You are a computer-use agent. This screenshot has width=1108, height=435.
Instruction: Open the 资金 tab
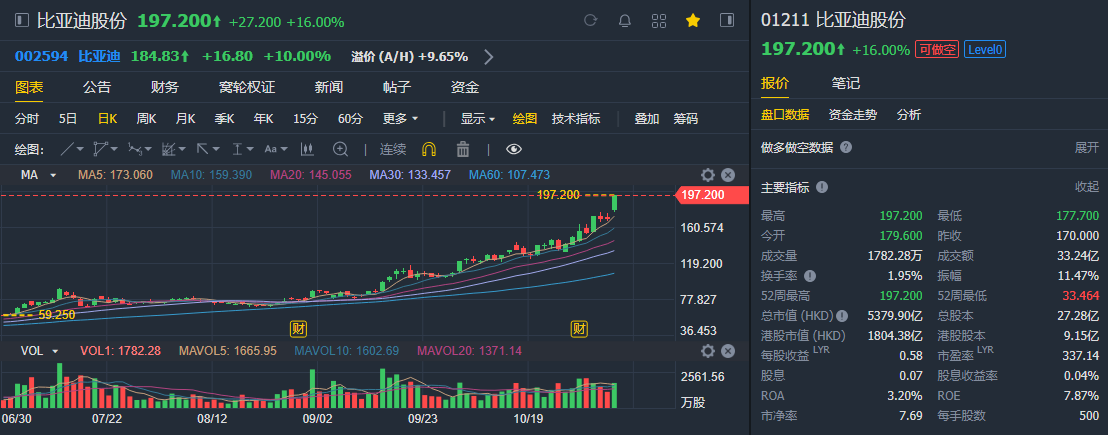(465, 88)
